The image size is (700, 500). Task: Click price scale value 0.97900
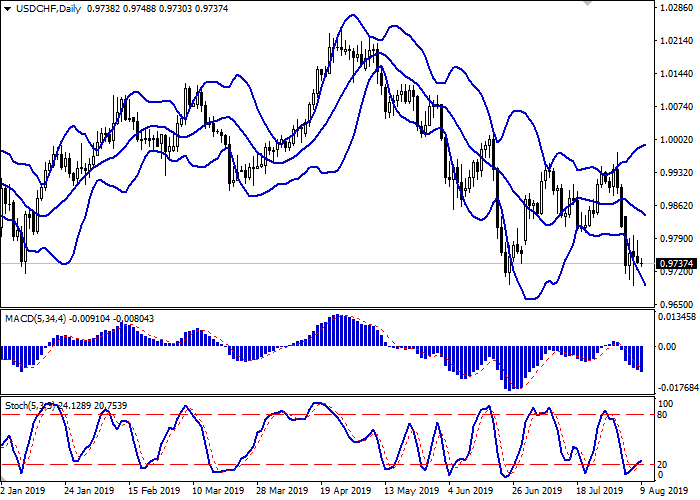[x=677, y=239]
